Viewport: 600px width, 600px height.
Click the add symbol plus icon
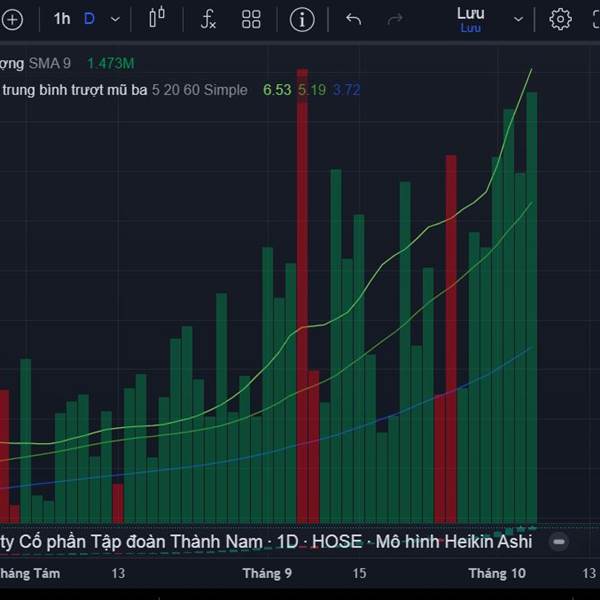tap(12, 19)
